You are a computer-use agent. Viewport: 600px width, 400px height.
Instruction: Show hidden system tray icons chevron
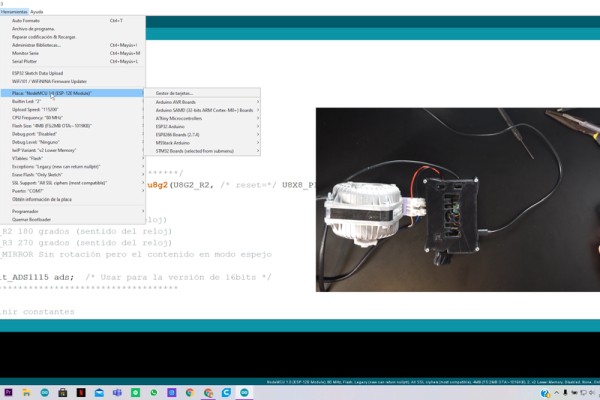click(556, 393)
